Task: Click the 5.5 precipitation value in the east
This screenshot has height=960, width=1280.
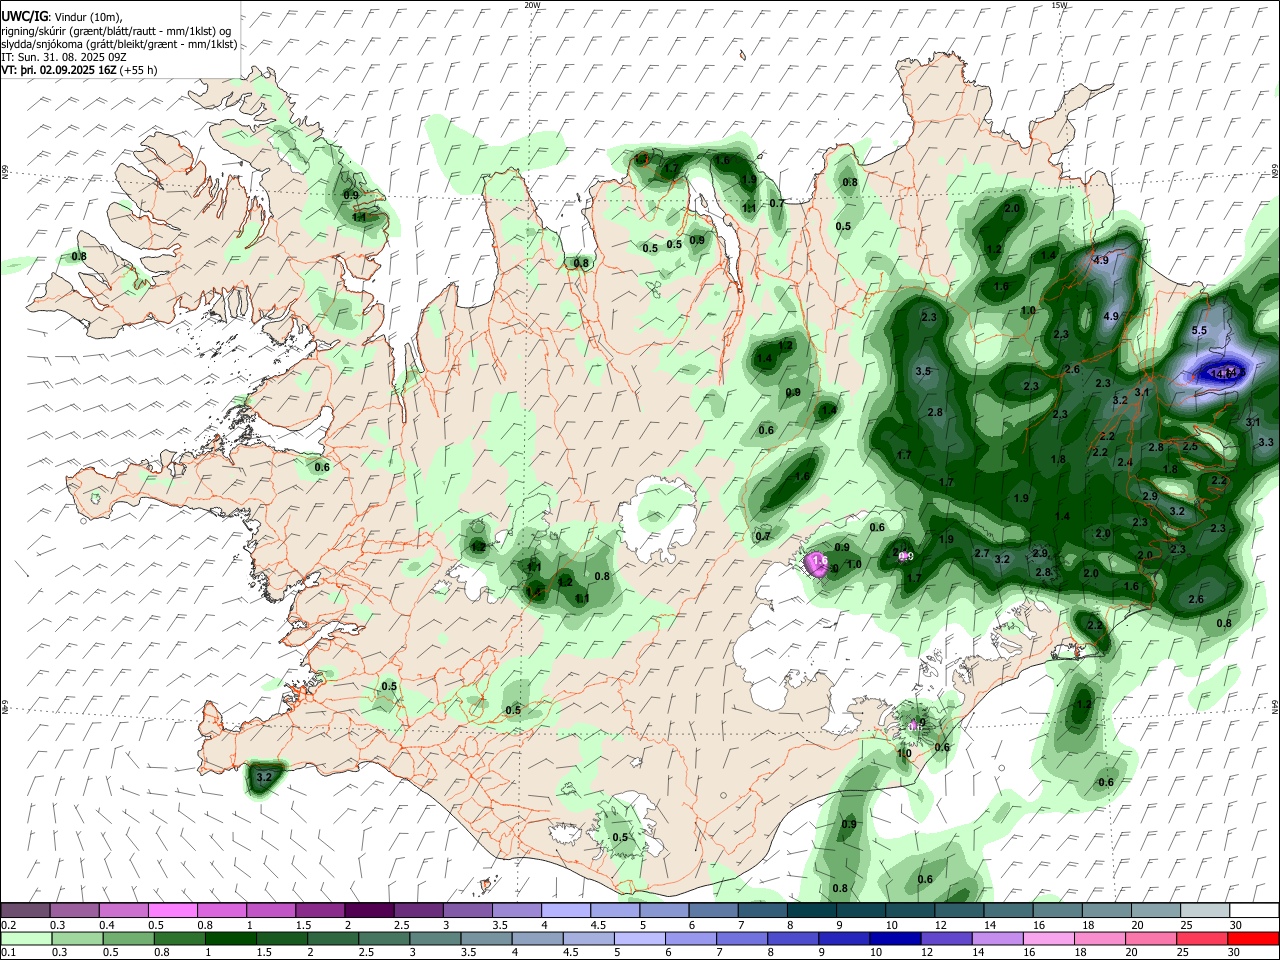Action: pyautogui.click(x=1200, y=330)
